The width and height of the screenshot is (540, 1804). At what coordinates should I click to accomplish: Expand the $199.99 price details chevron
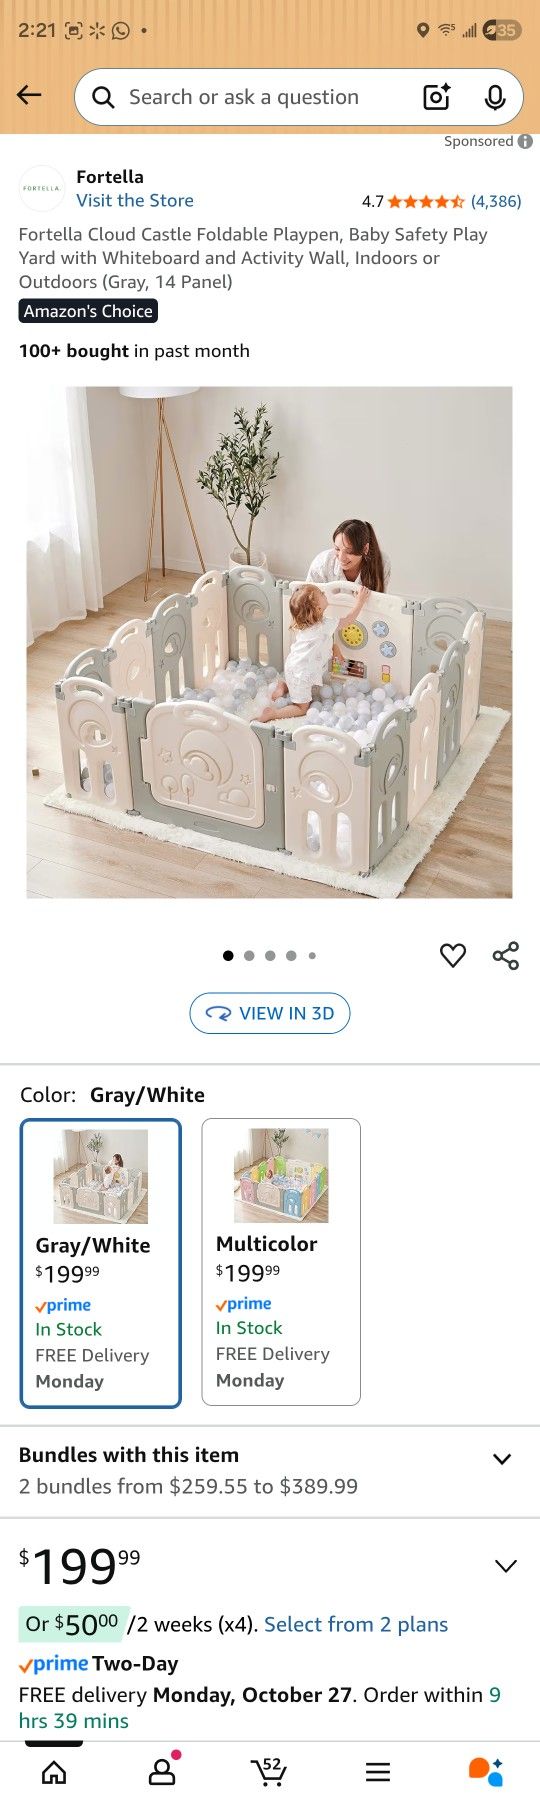coord(506,1566)
